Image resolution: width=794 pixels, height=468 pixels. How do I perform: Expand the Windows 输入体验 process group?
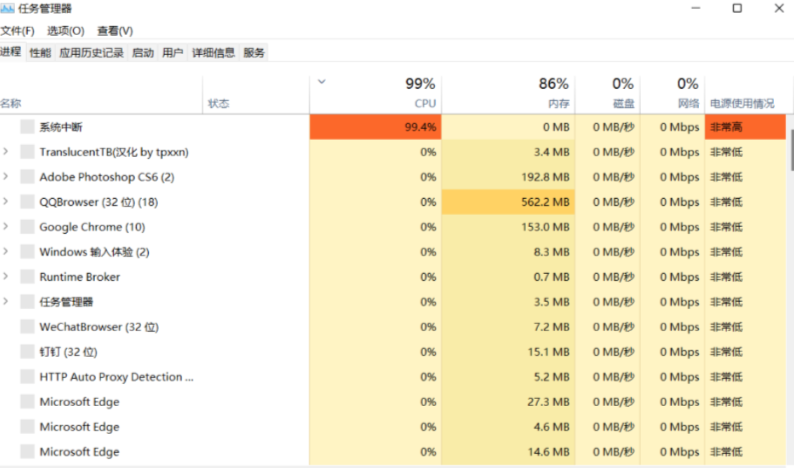[x=6, y=252]
